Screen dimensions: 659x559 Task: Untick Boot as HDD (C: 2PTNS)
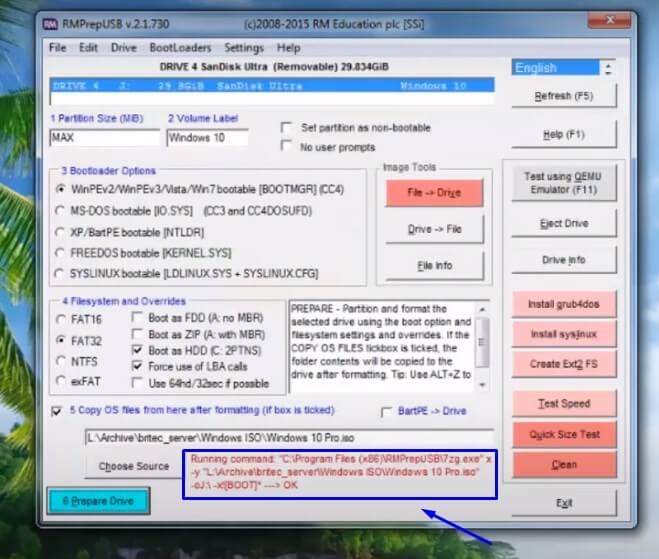tap(137, 350)
